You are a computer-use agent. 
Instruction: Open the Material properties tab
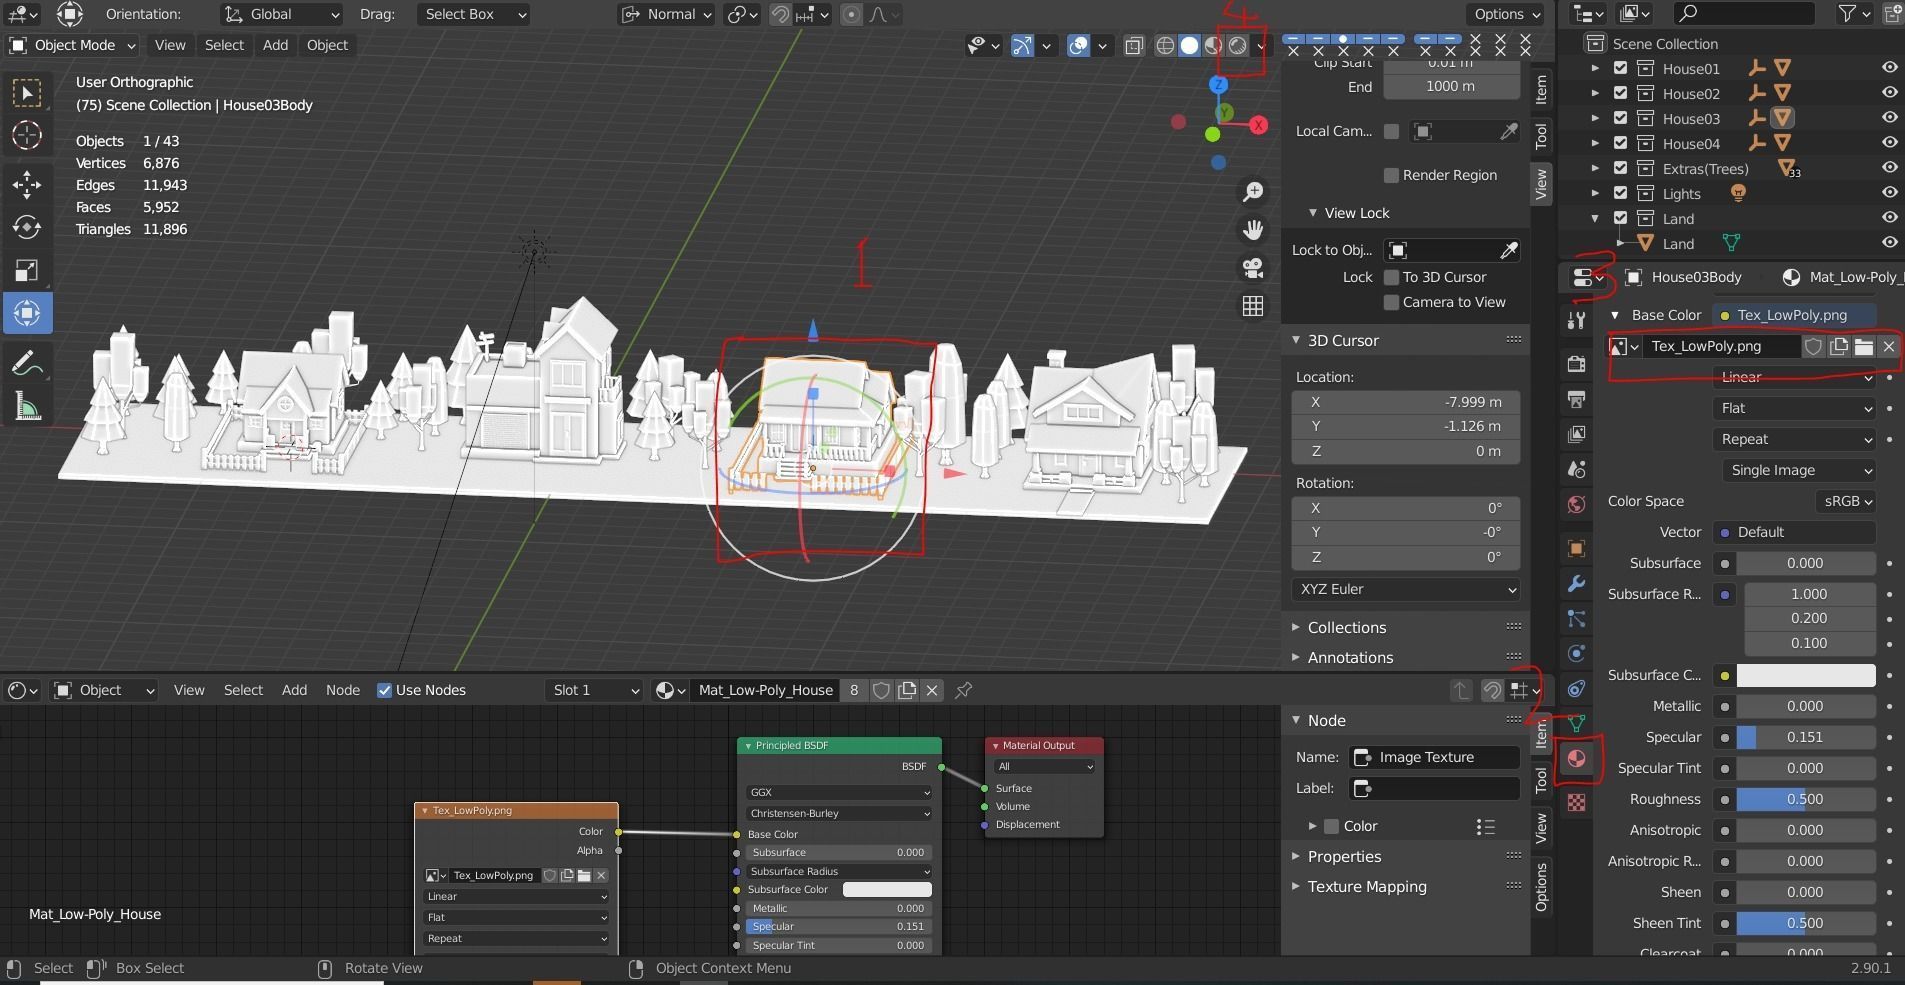click(1576, 758)
